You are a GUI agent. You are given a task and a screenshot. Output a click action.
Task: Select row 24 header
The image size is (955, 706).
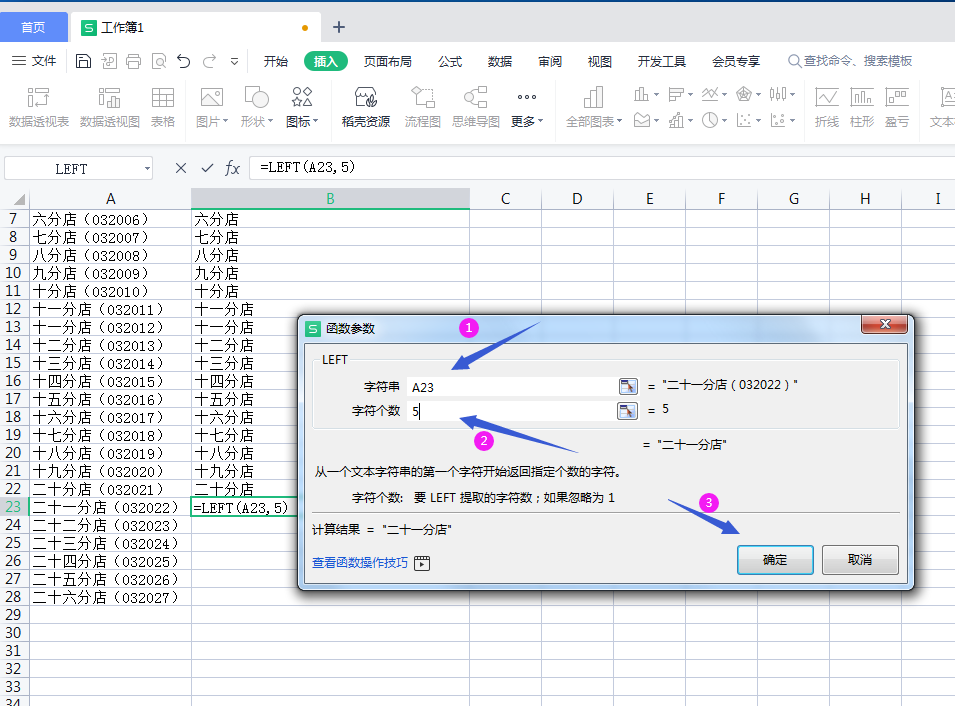(14, 525)
